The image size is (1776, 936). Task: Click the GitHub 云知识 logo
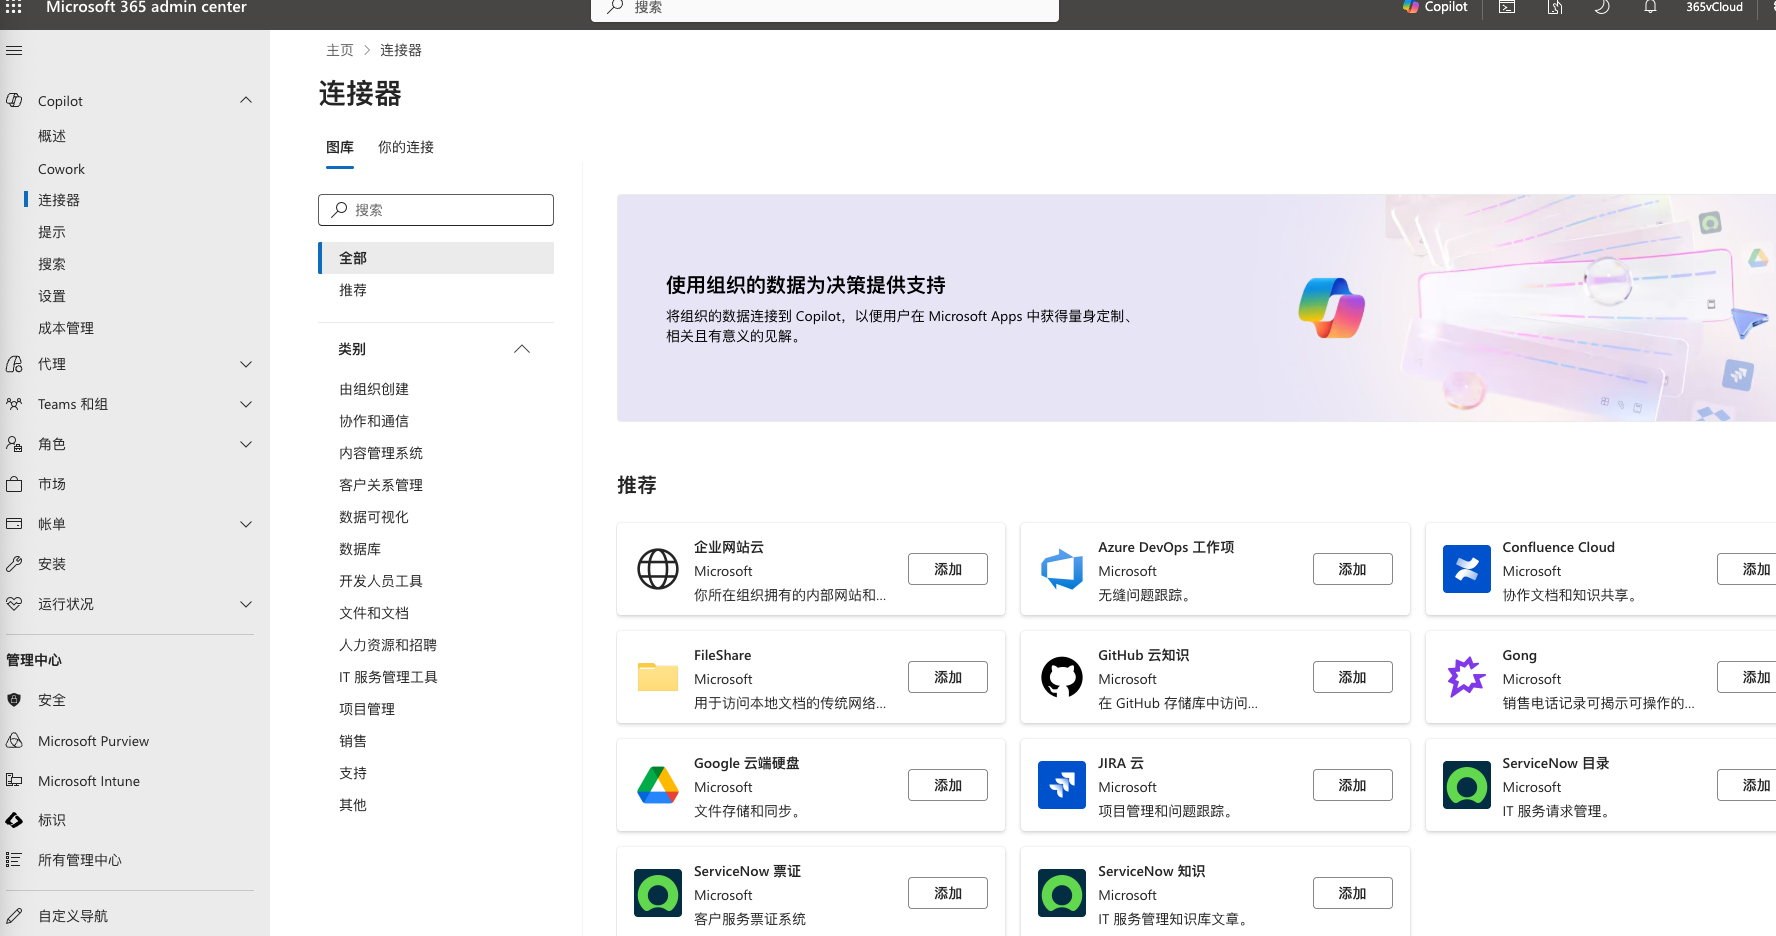1062,677
